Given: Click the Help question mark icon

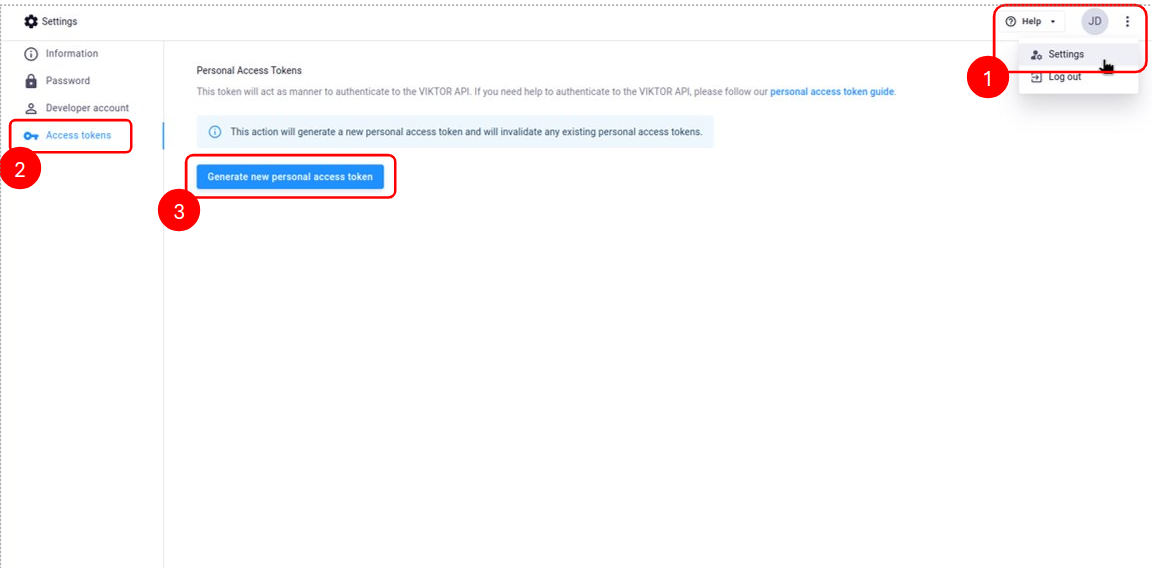Looking at the screenshot, I should pyautogui.click(x=1010, y=21).
